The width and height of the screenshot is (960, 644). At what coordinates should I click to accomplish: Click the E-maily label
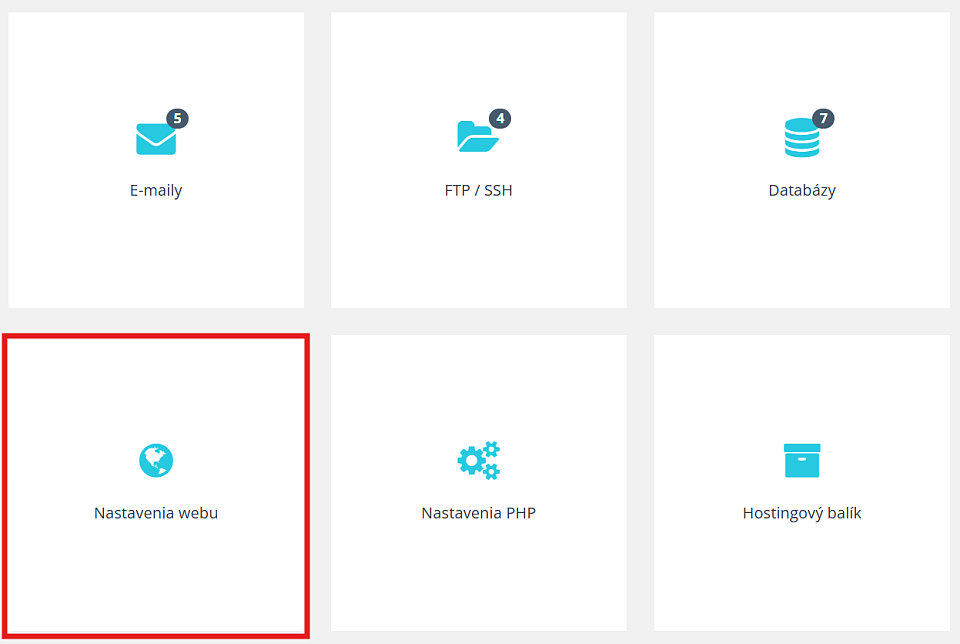pyautogui.click(x=156, y=190)
